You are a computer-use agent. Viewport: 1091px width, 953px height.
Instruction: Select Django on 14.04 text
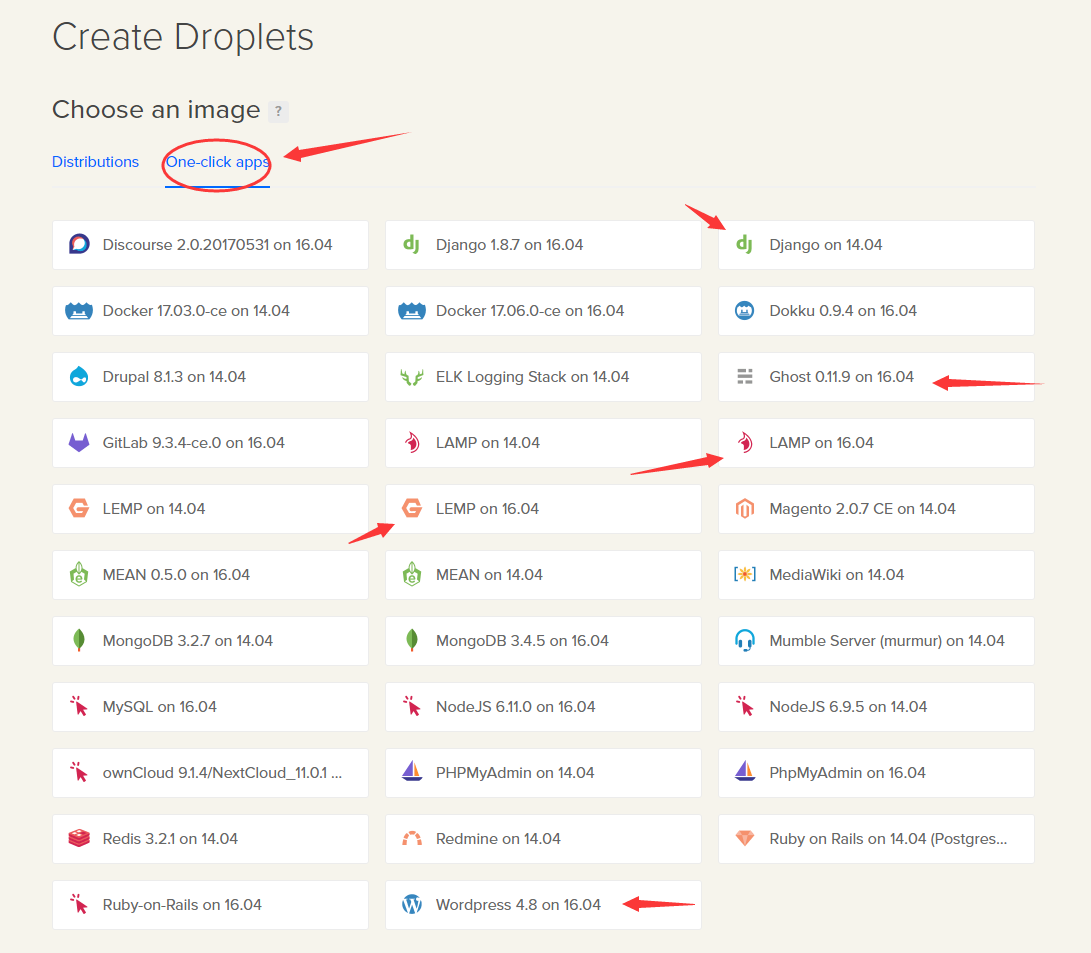point(825,245)
